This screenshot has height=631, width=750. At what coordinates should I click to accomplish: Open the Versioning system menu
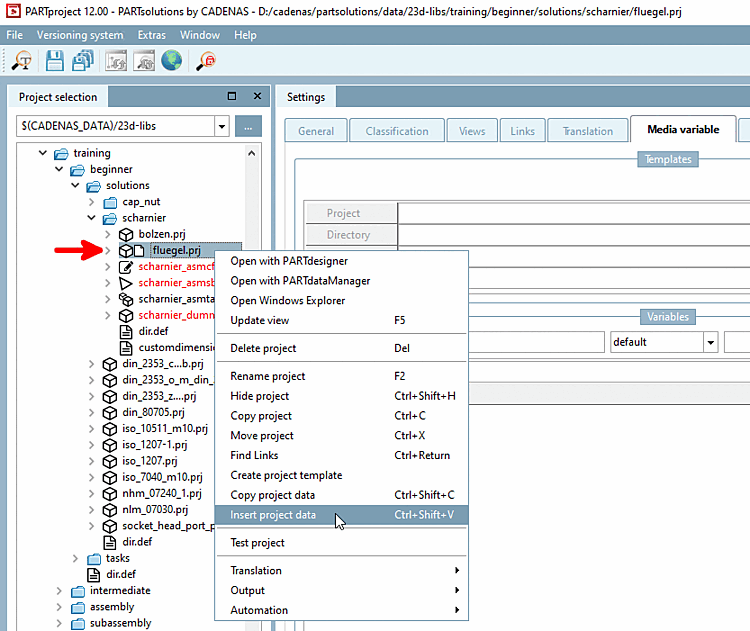coord(80,35)
